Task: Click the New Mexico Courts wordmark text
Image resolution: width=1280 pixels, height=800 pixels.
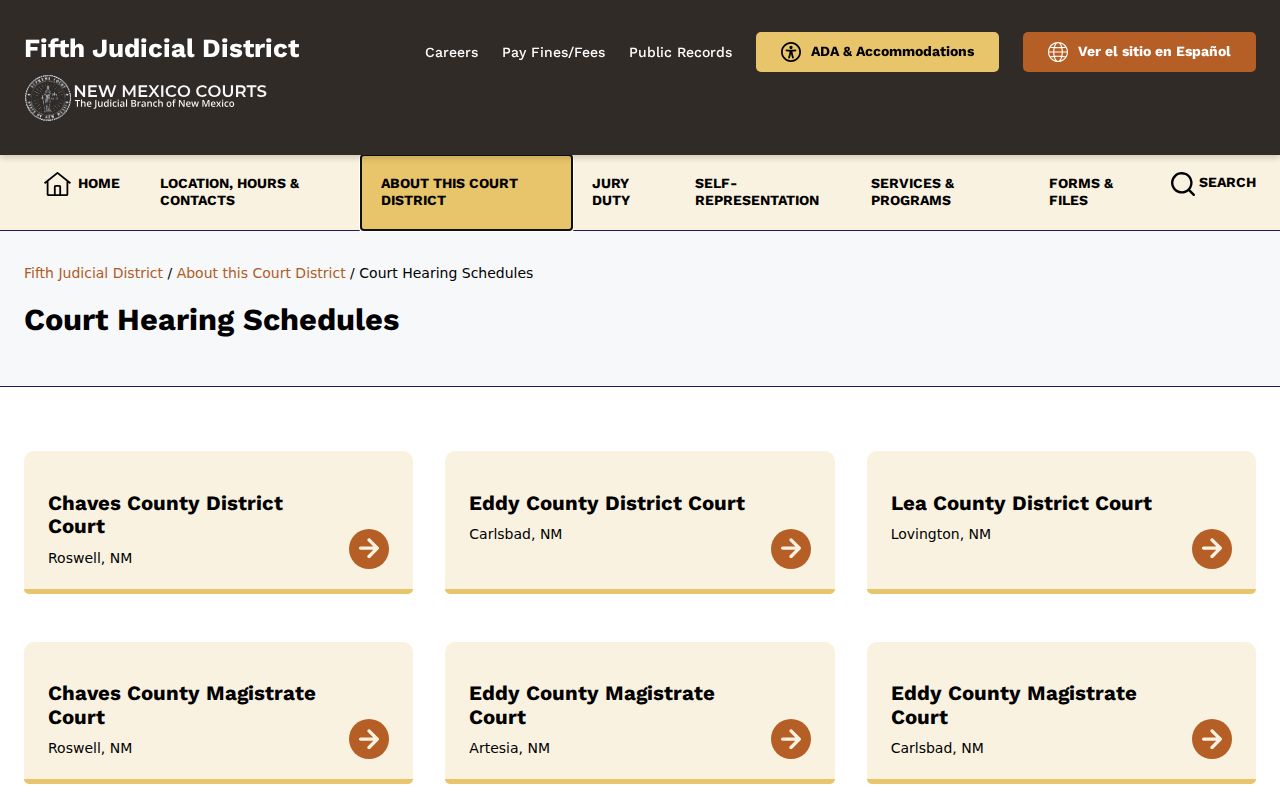Action: coord(170,92)
